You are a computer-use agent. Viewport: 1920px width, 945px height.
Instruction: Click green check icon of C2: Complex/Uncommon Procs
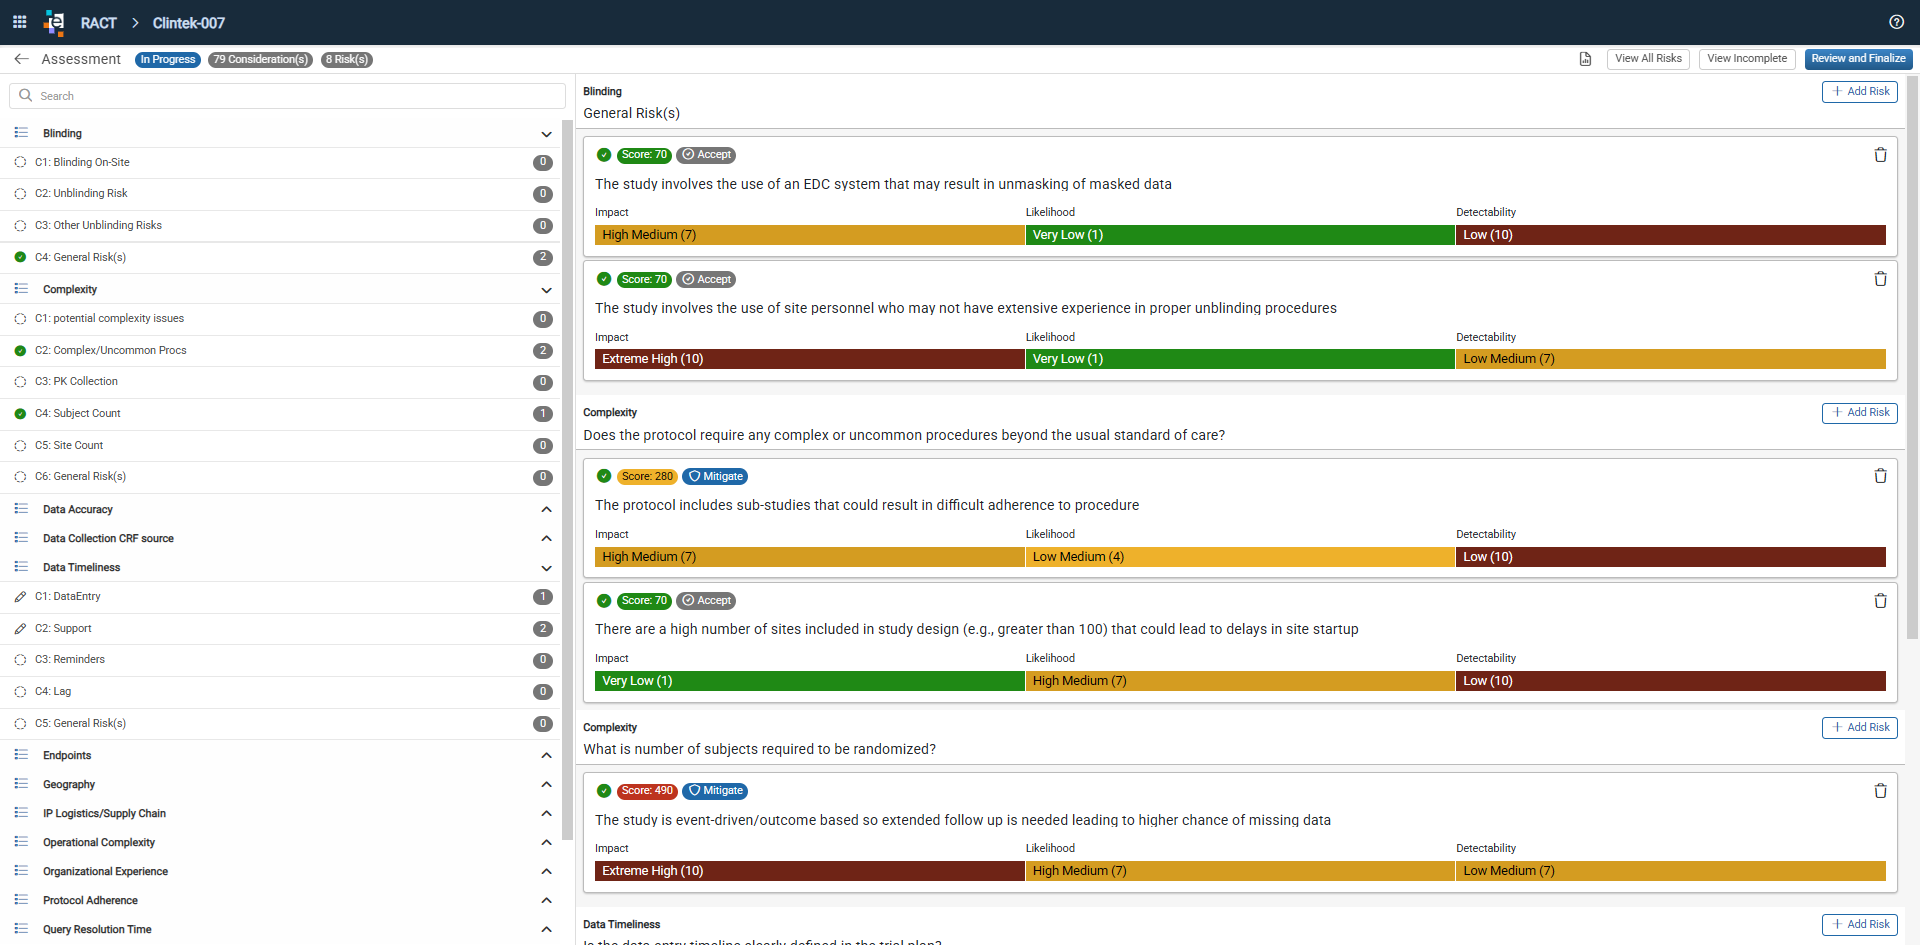[x=20, y=351]
